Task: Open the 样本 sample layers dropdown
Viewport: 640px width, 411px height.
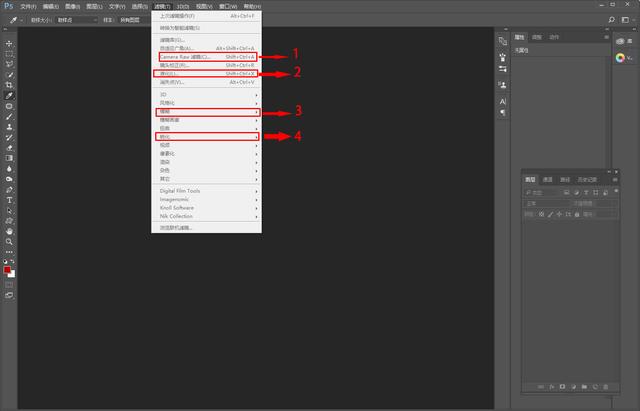Action: click(x=134, y=20)
